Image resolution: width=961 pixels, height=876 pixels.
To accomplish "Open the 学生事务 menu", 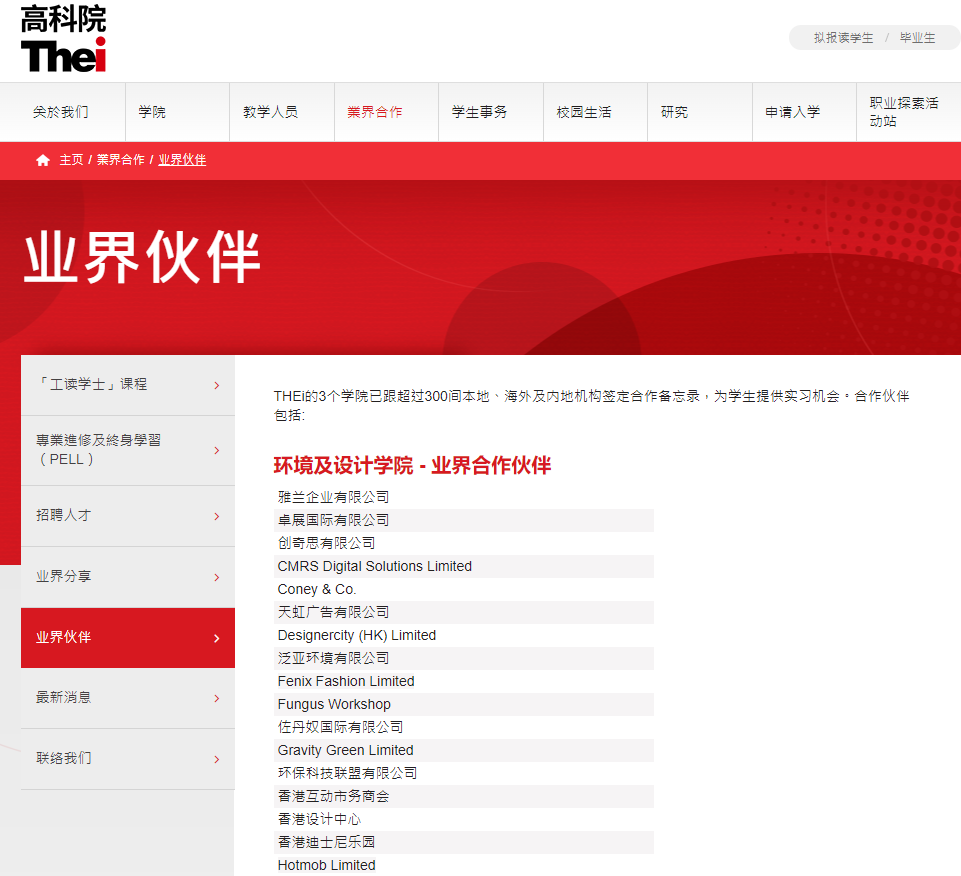I will coord(491,112).
